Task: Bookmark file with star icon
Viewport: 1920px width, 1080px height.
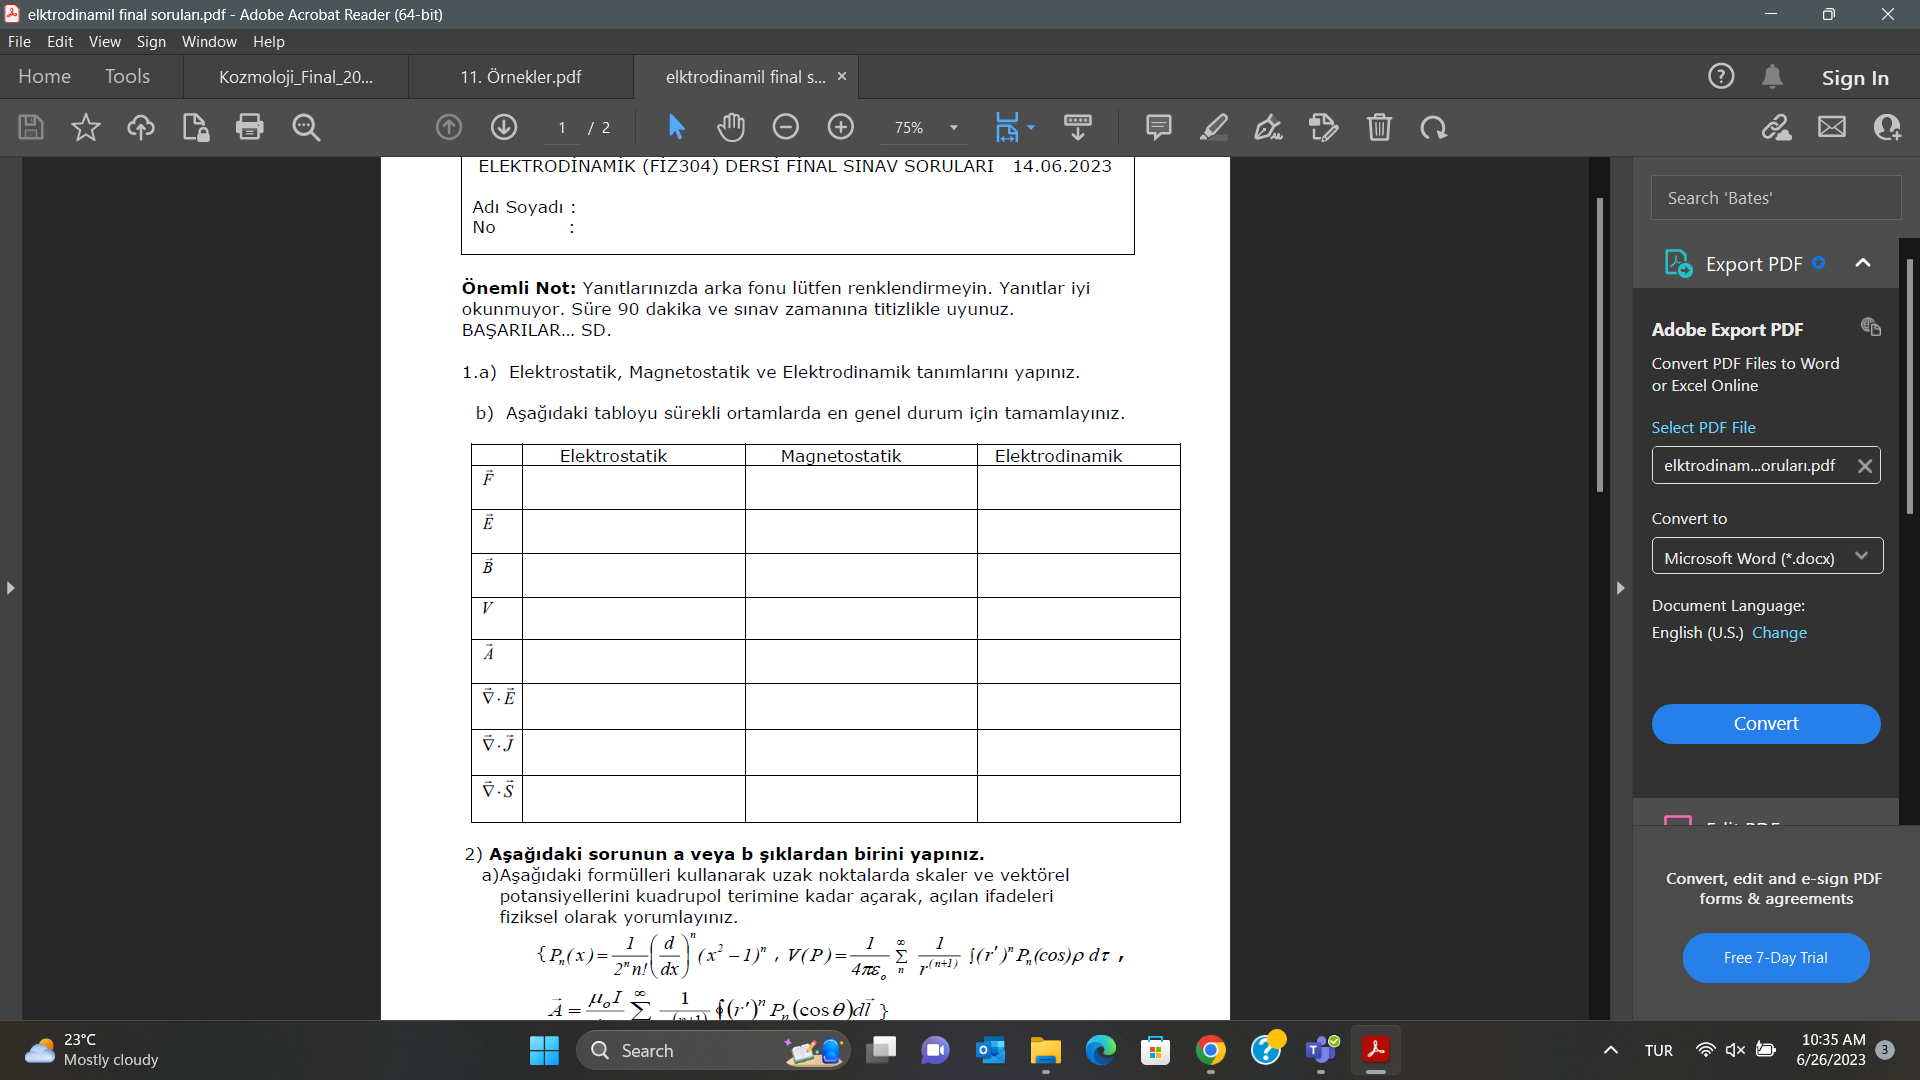Action: (x=86, y=127)
